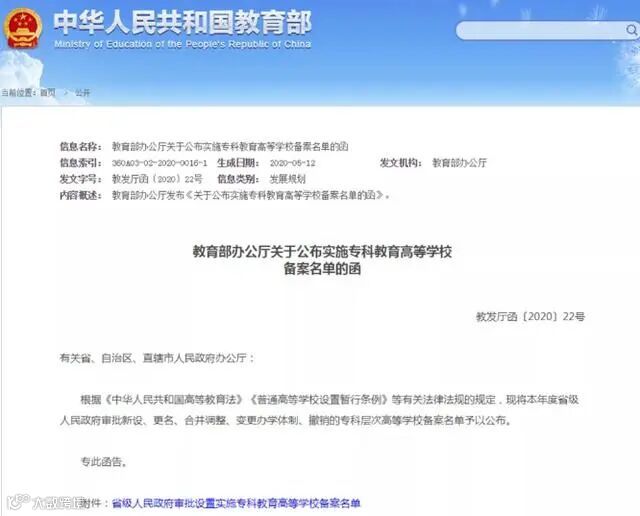Click the salutation 有关省、自治区、直辖市人民政府办公厅

pos(157,358)
